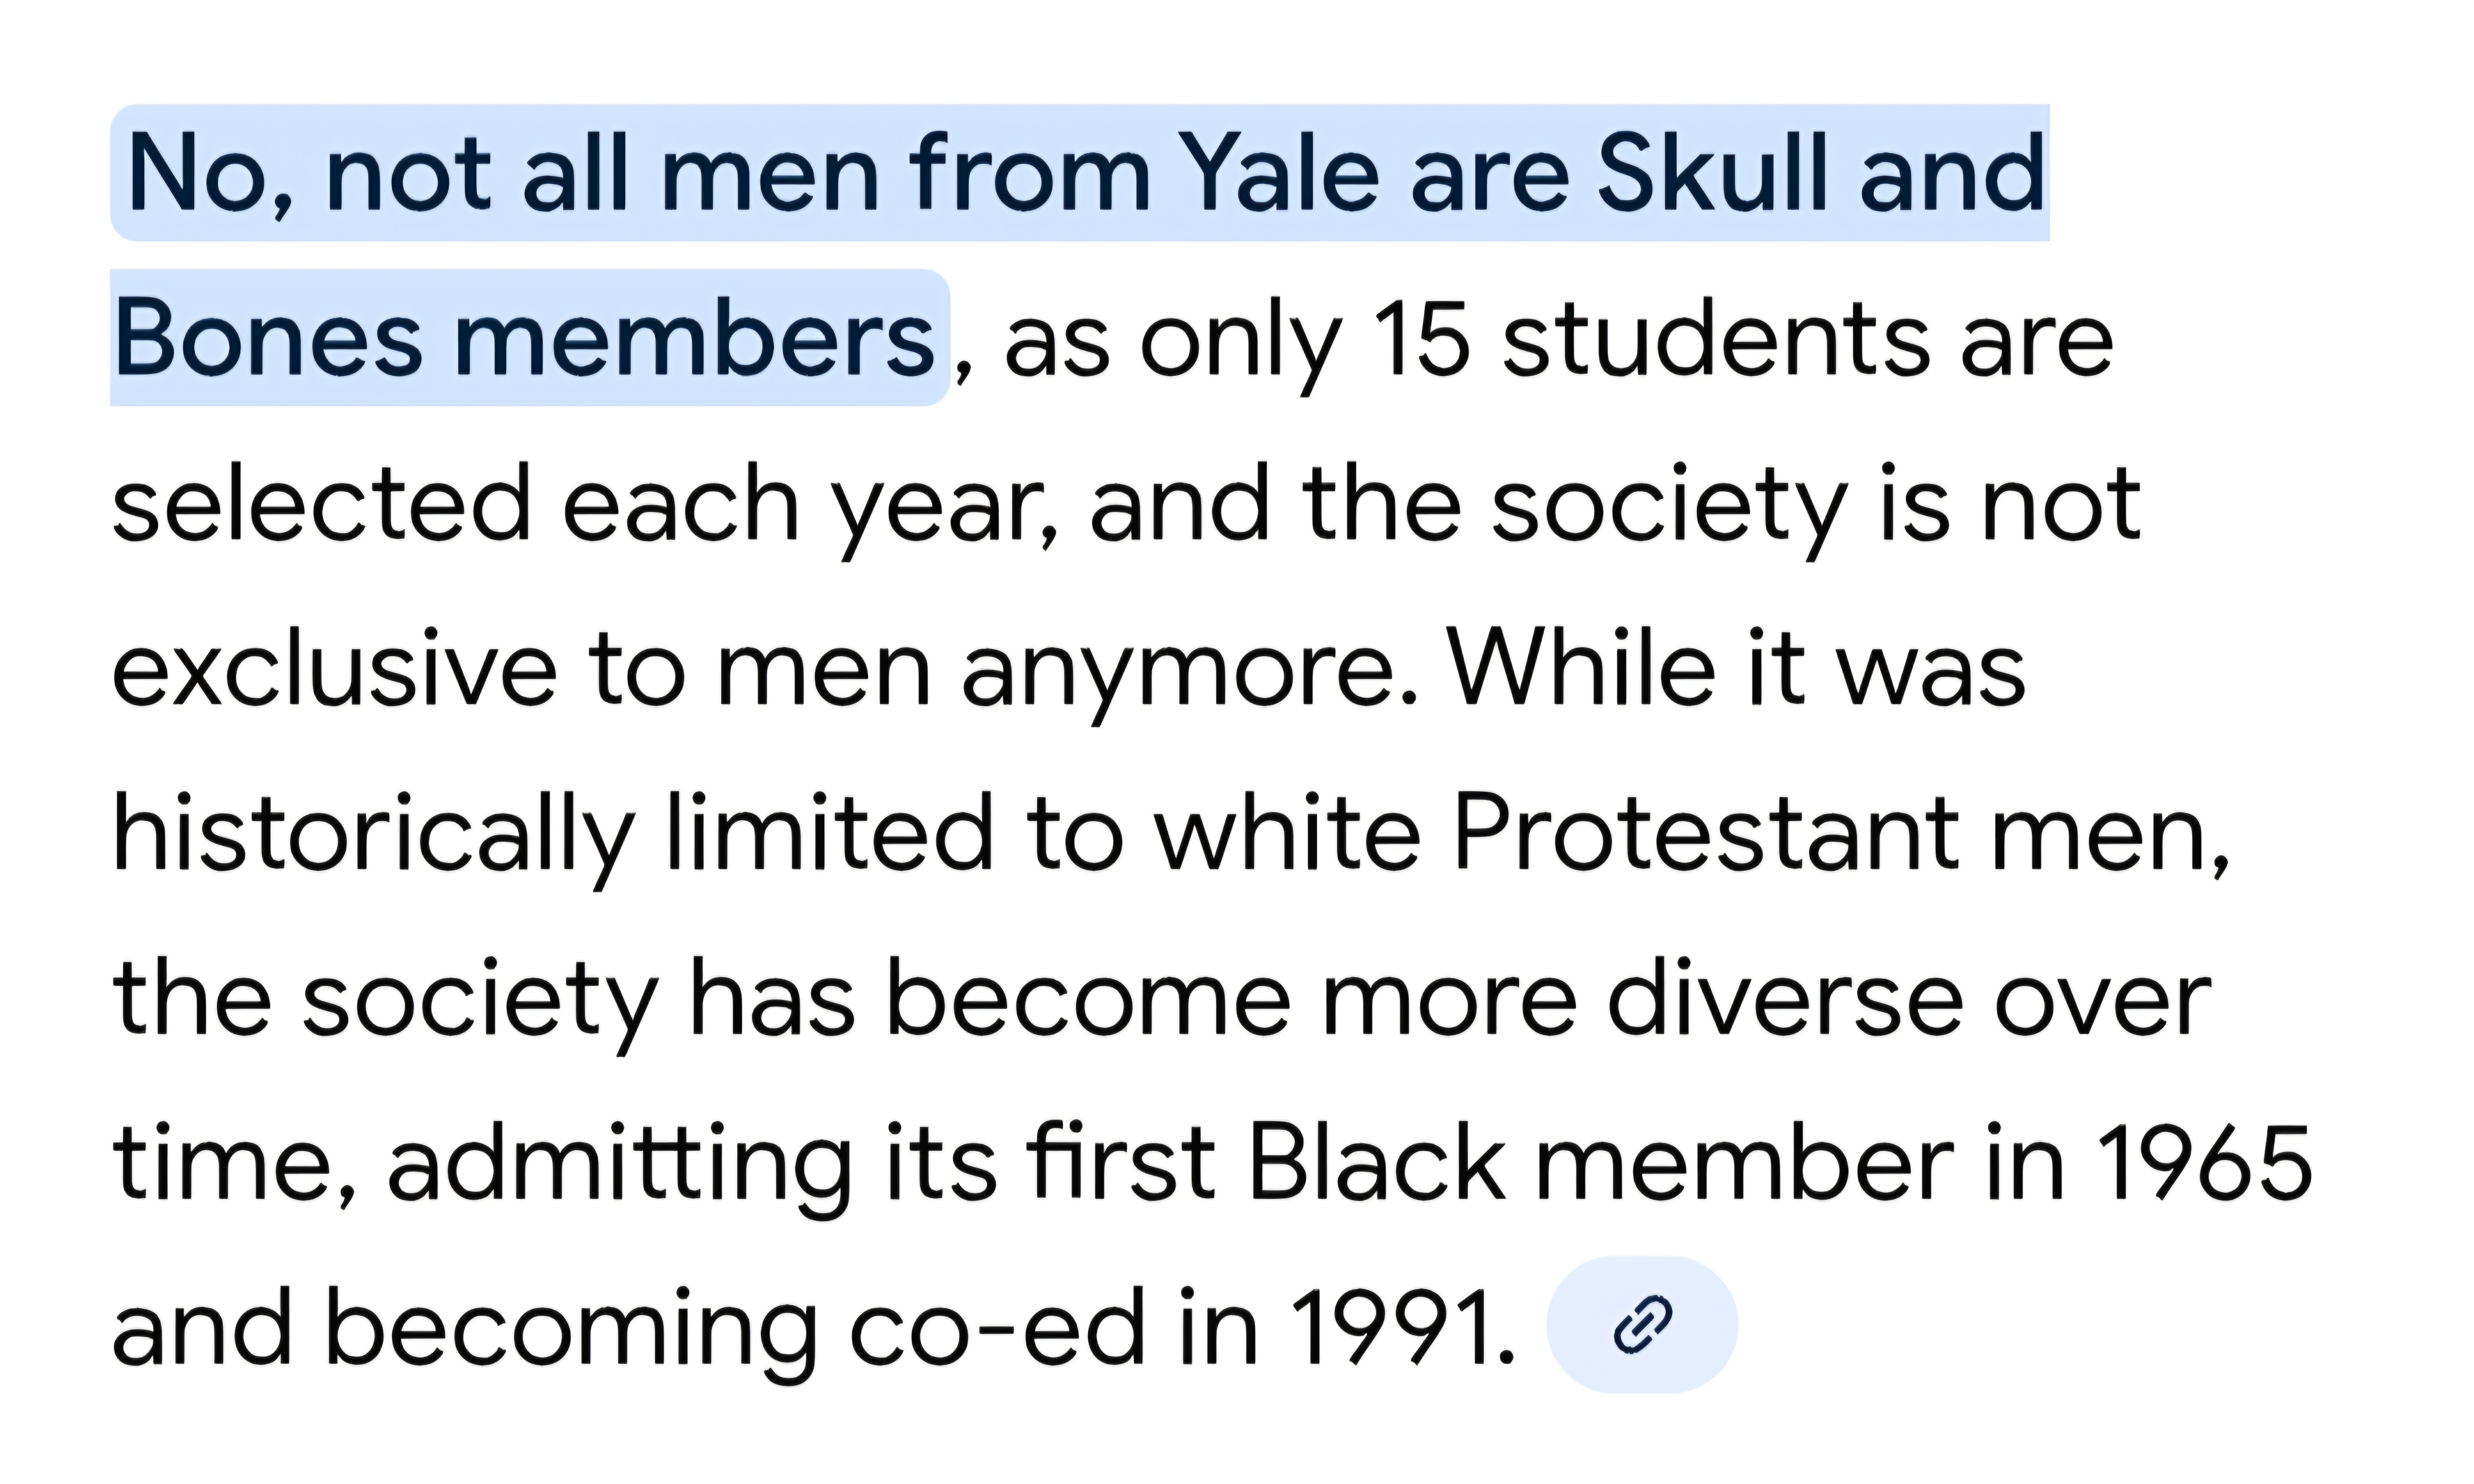Click the word "exclusive" in the text
The height and width of the screenshot is (1484, 2474).
(x=334, y=670)
